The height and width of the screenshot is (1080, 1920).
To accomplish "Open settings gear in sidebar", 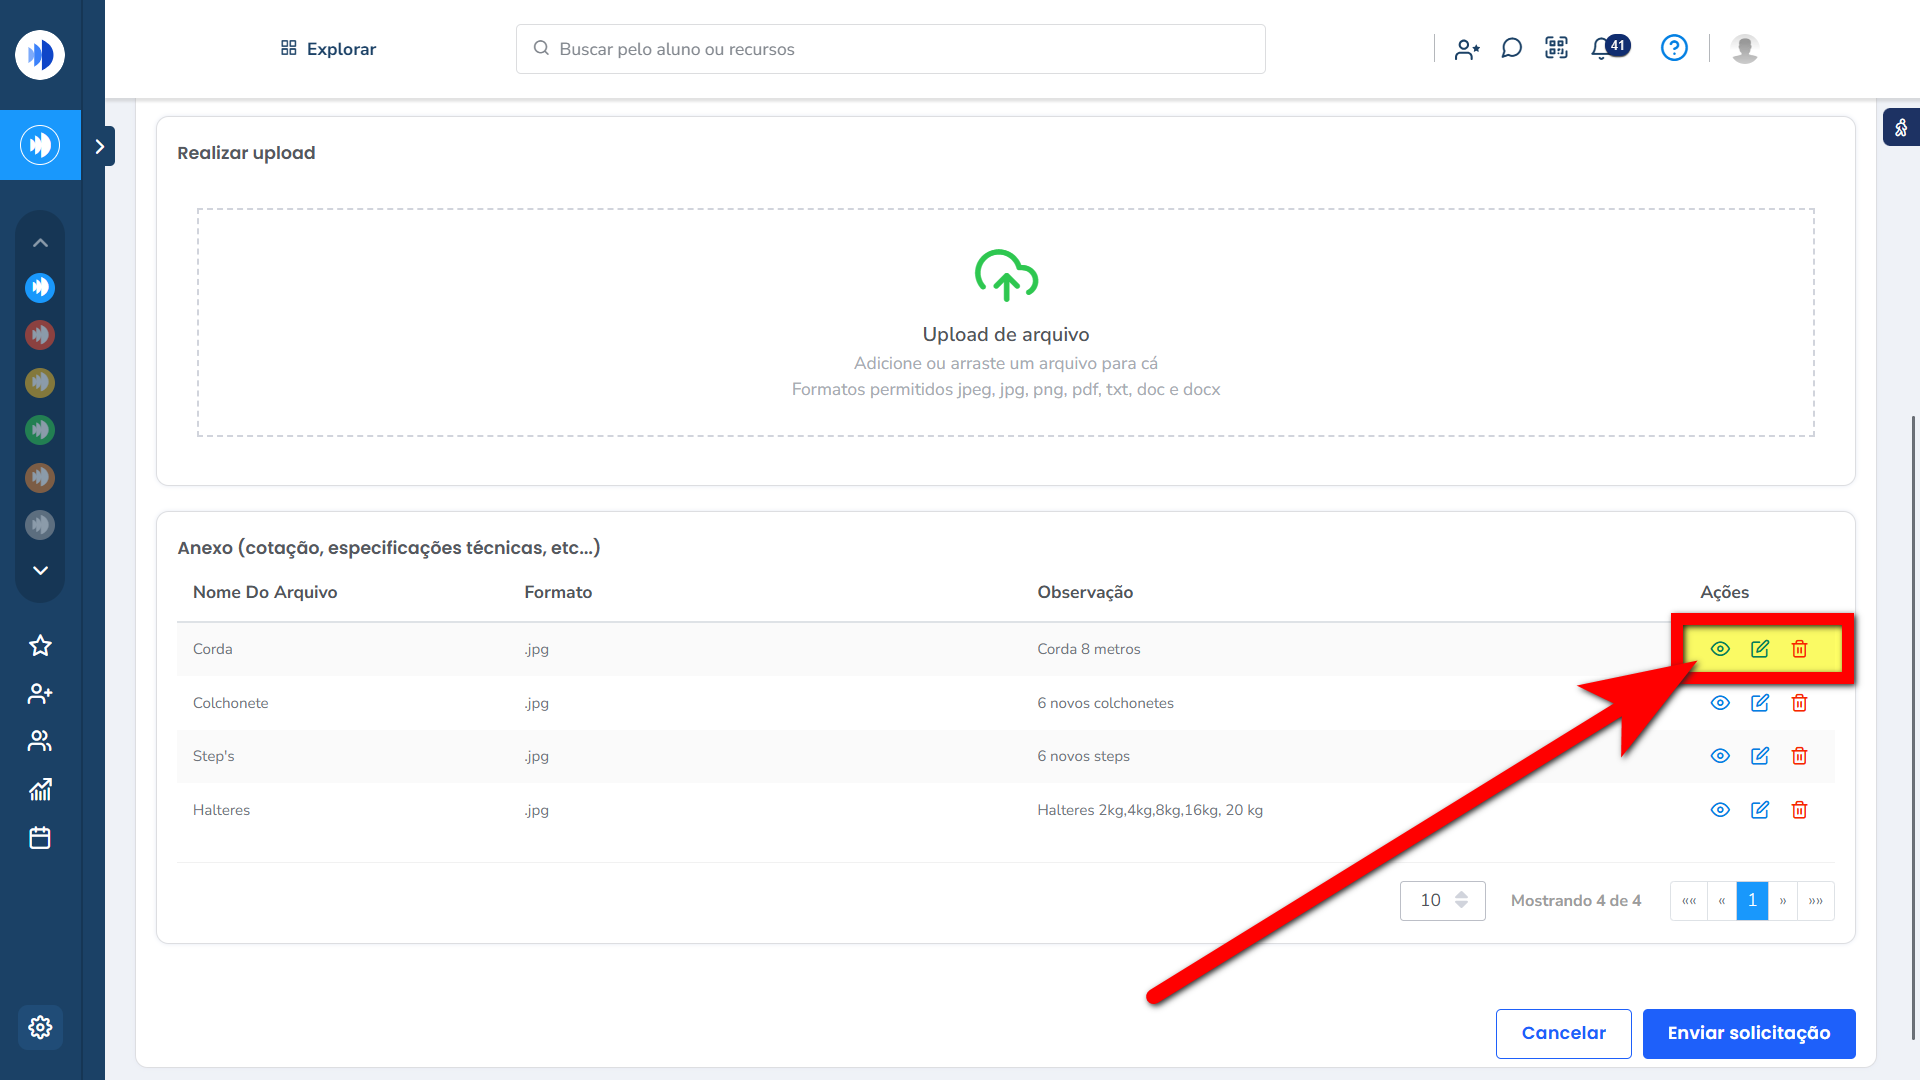I will click(x=40, y=1027).
